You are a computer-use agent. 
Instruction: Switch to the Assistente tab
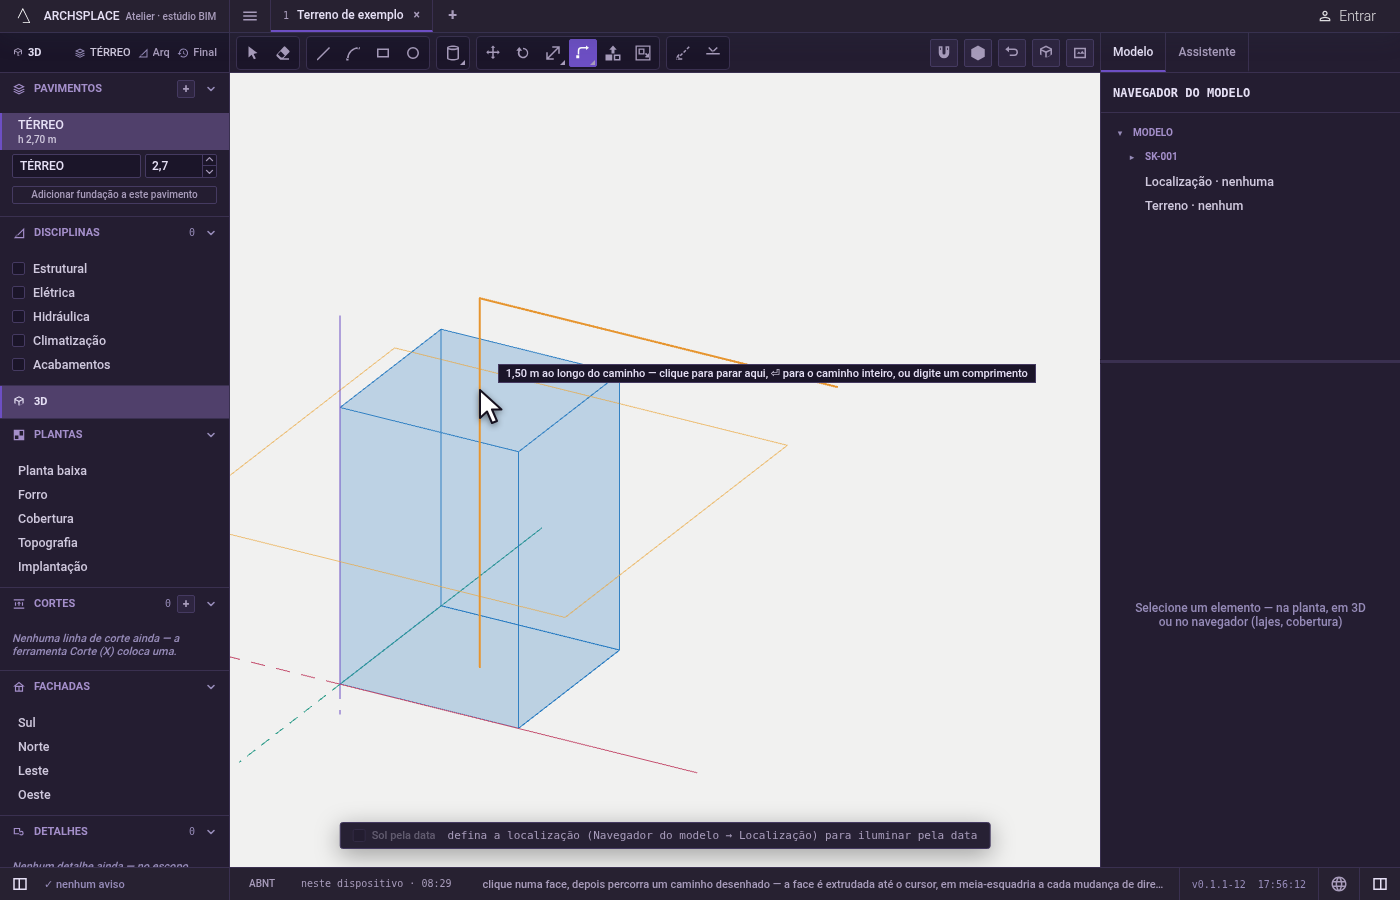(1207, 52)
